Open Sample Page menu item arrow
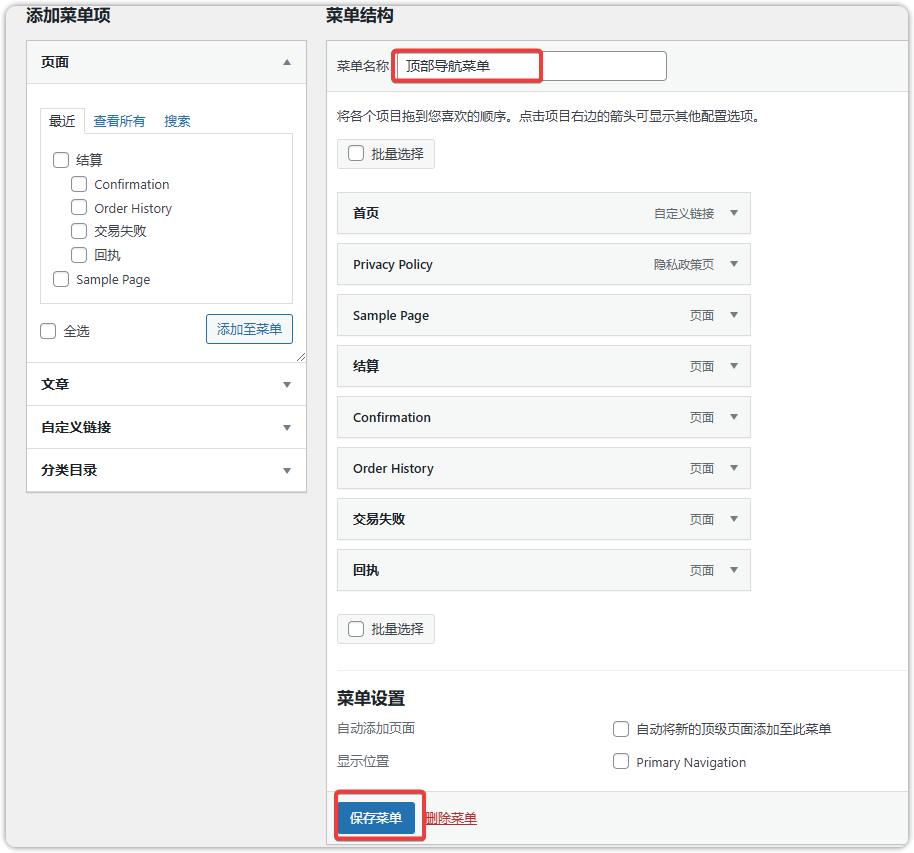914x853 pixels. (734, 315)
